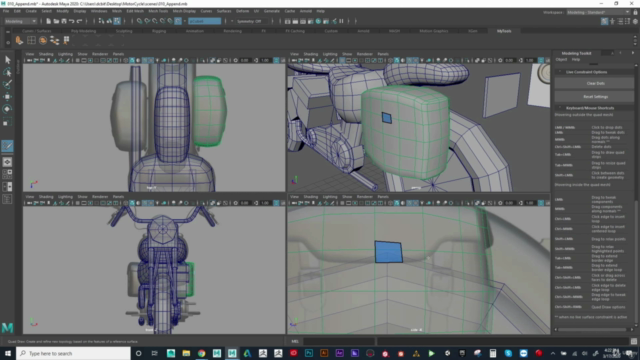
Task: Open the Edit Mesh menu
Action: (x=135, y=11)
